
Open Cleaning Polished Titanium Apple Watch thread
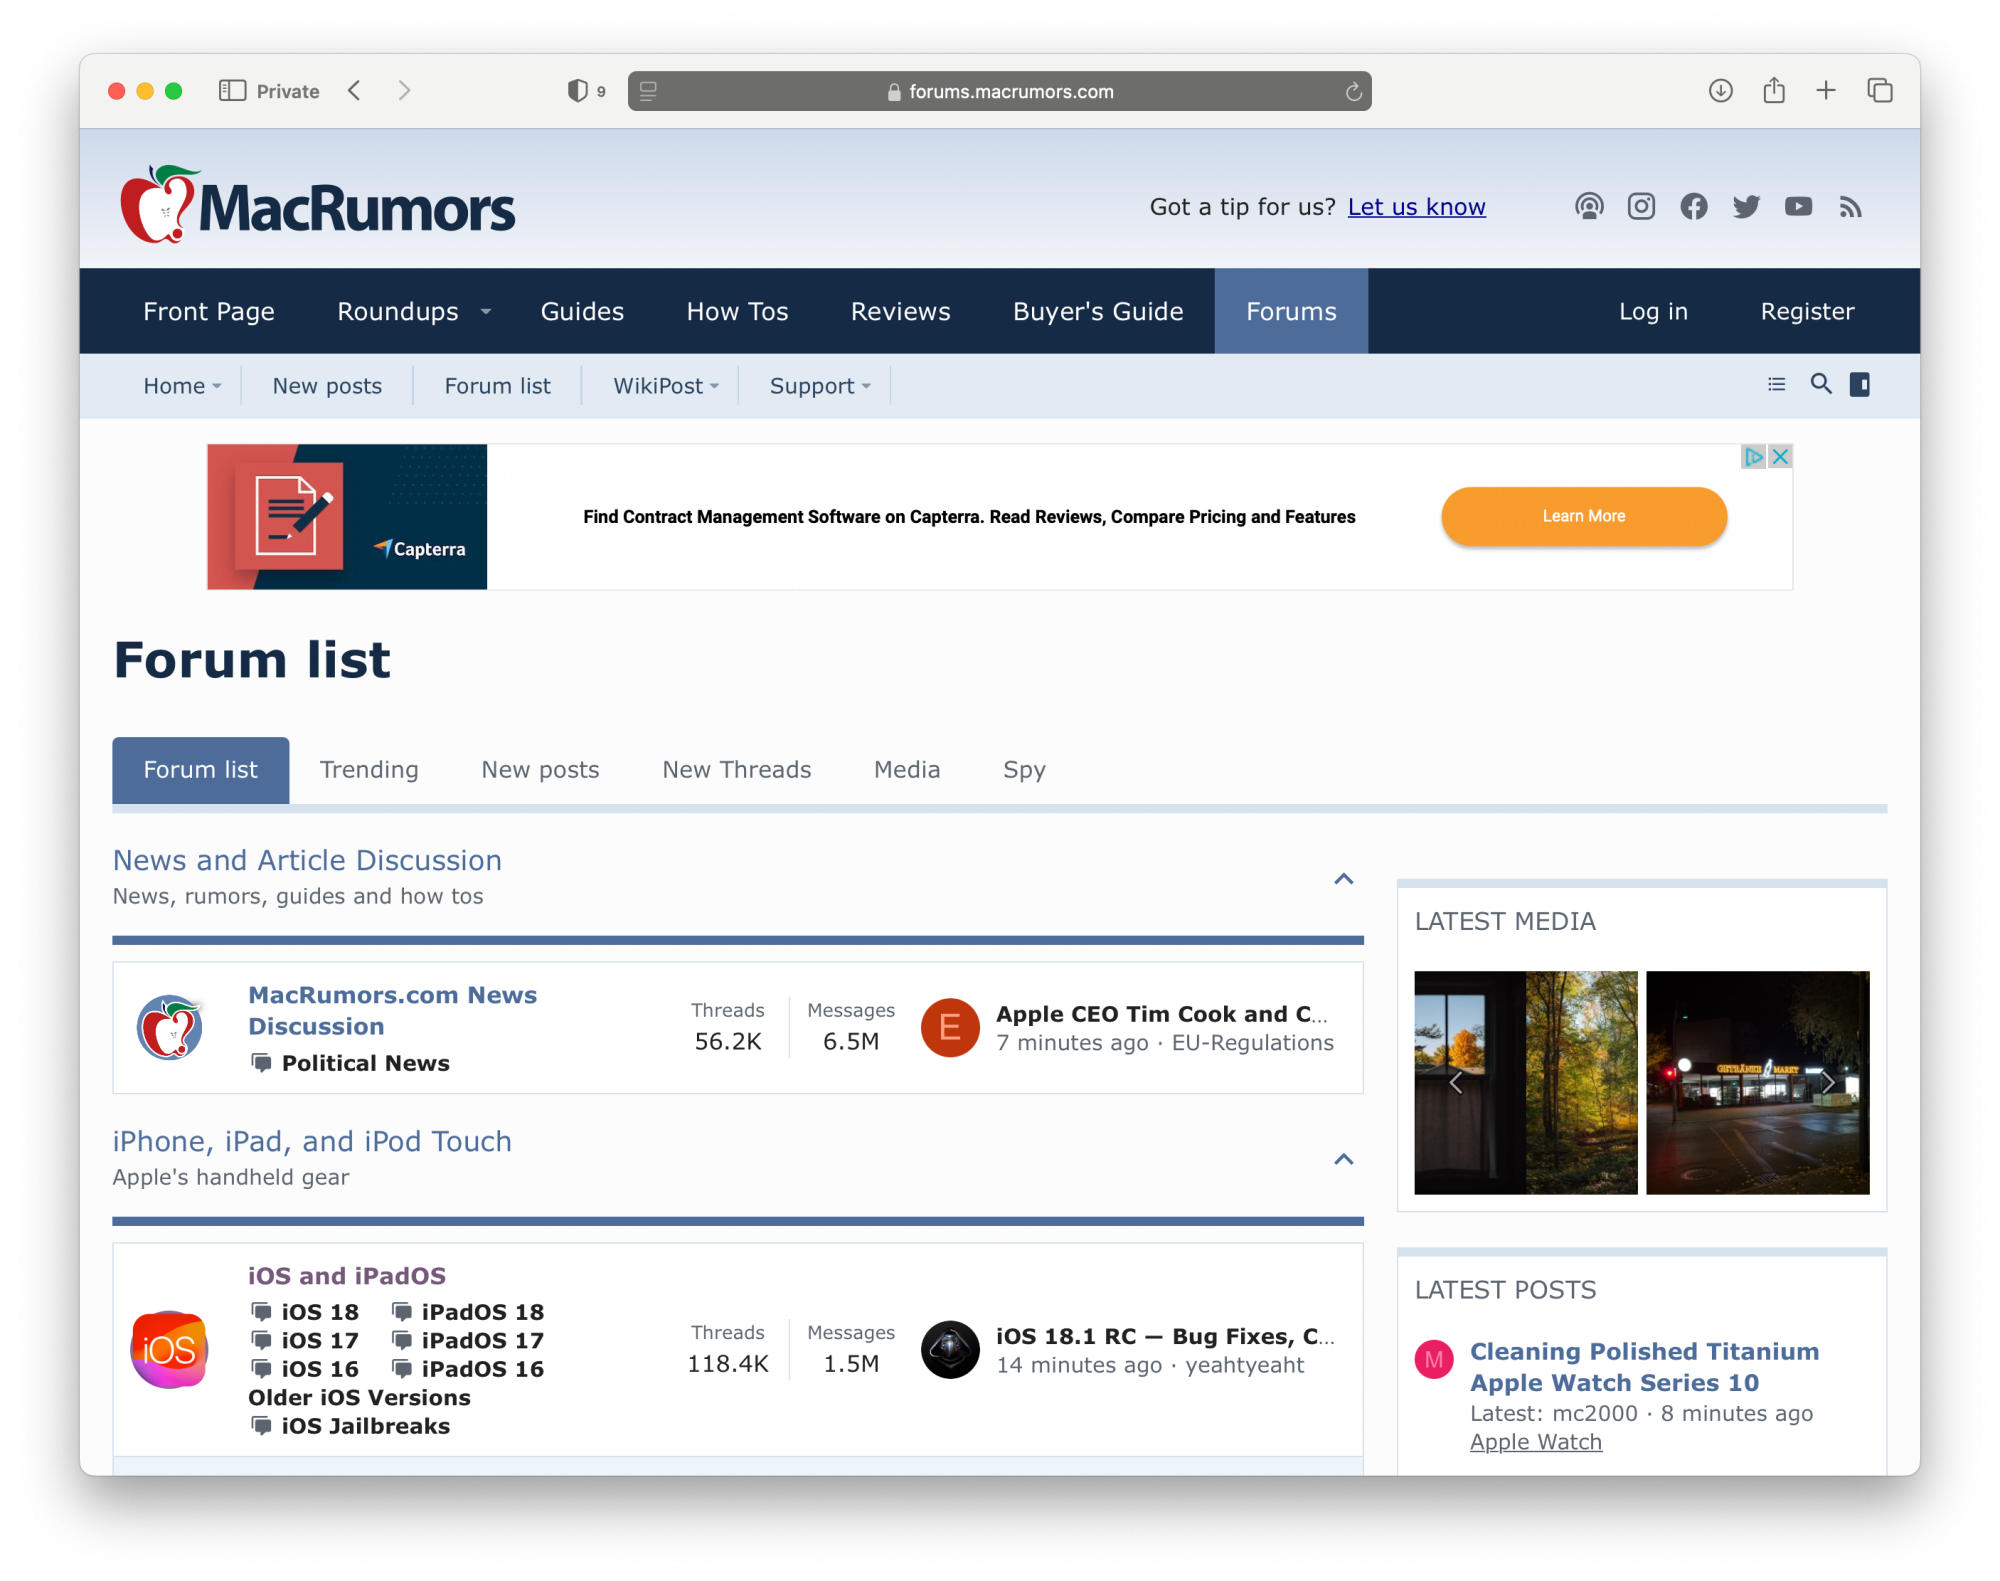tap(1644, 1366)
